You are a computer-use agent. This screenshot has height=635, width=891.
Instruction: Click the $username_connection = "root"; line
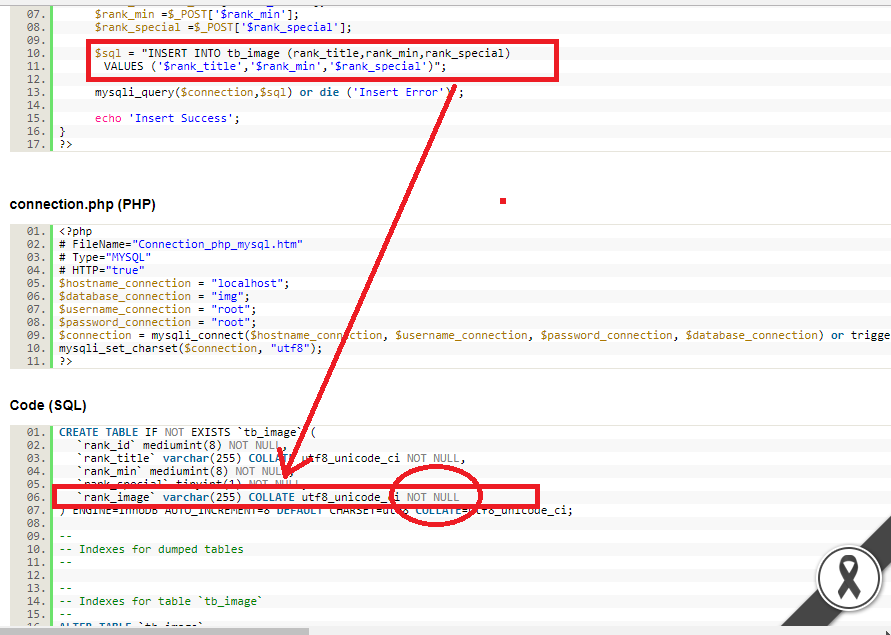(158, 309)
